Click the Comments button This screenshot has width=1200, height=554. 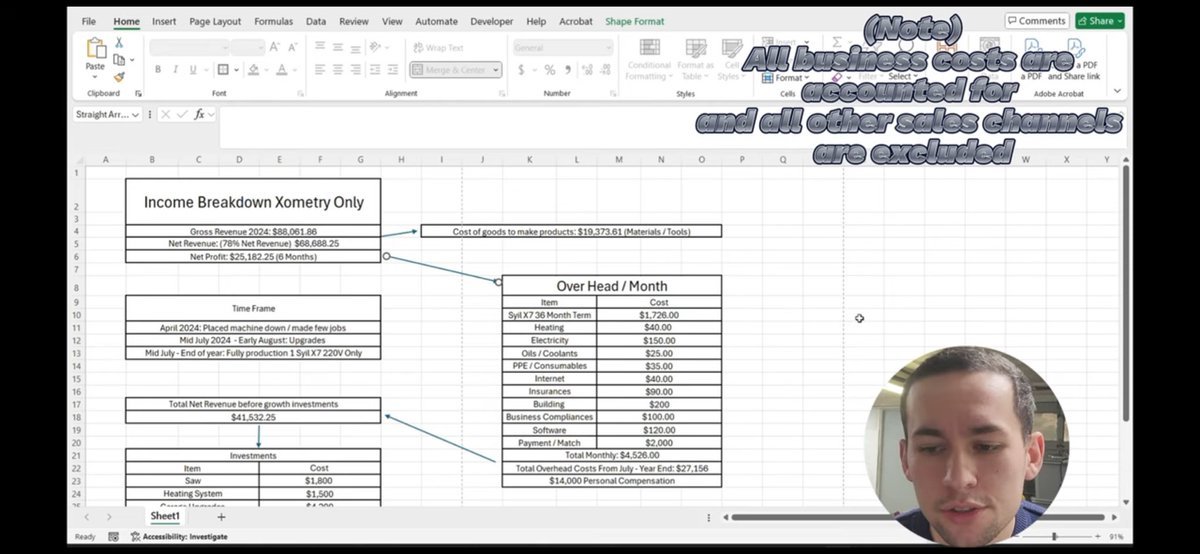1037,21
